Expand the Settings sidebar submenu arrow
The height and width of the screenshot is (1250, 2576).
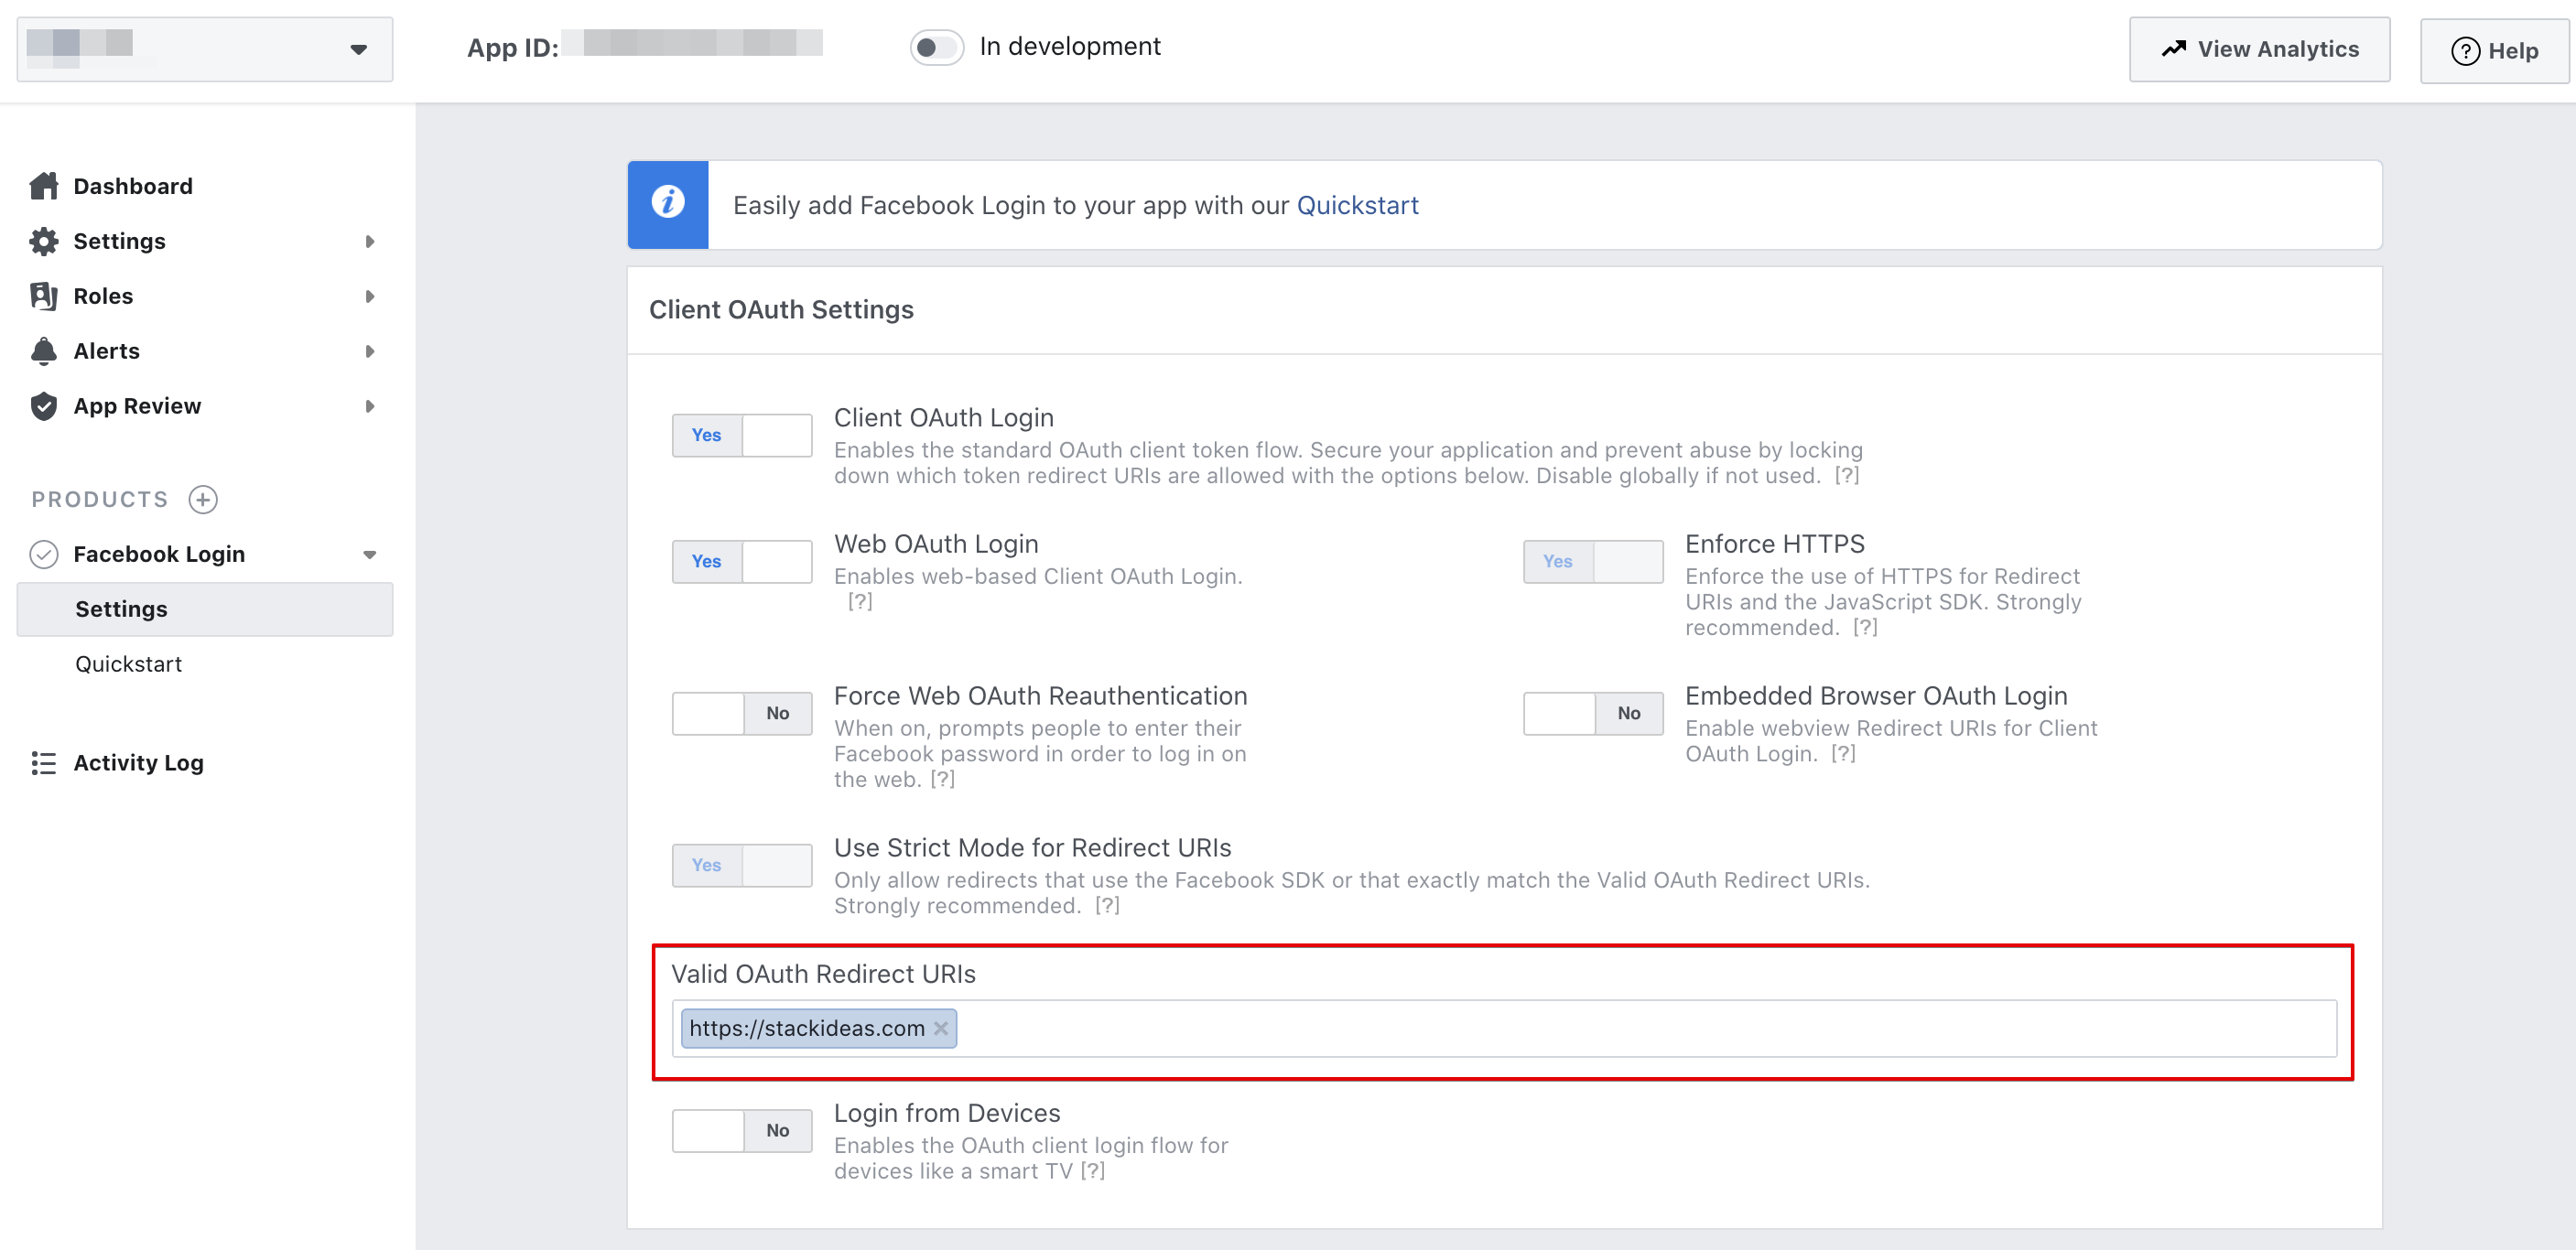(370, 241)
